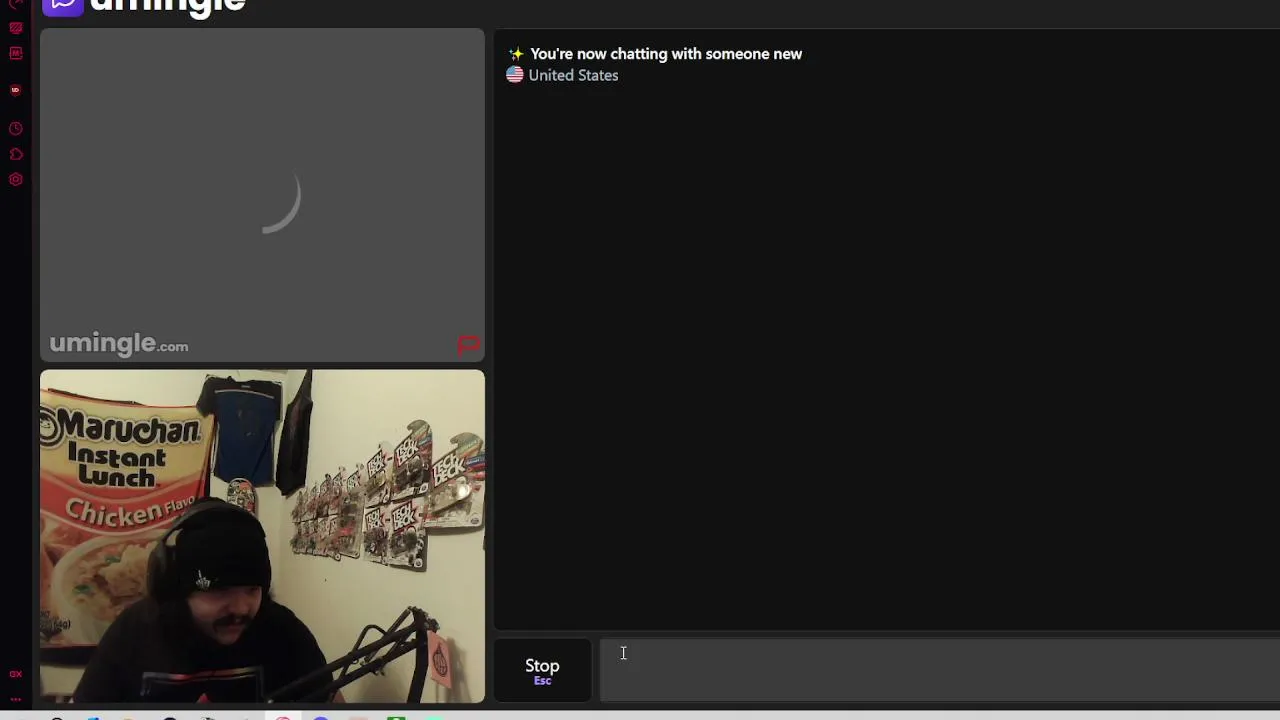This screenshot has height=720, width=1280.
Task: Click the stranger's loading video panel
Action: [262, 195]
